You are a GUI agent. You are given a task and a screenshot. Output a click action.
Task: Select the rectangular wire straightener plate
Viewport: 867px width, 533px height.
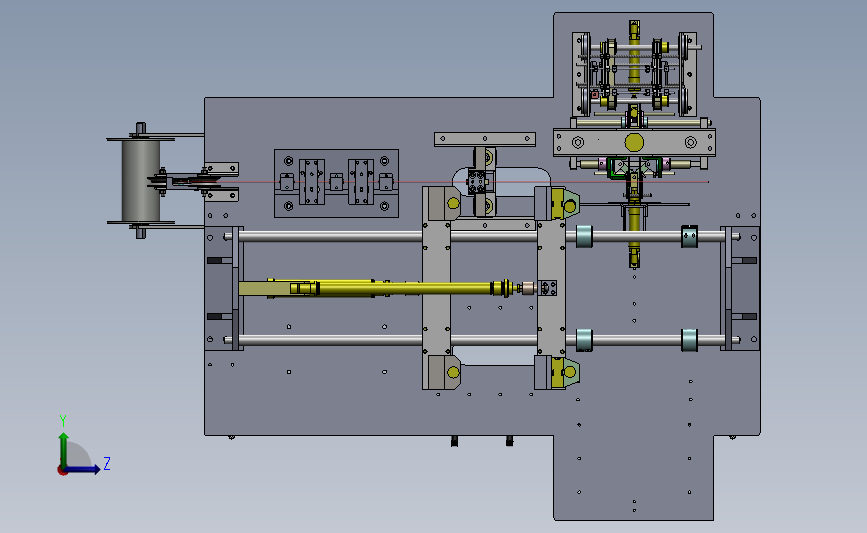tap(336, 183)
